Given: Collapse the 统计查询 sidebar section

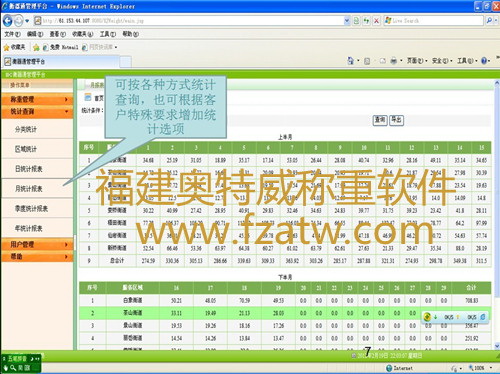Looking at the screenshot, I should point(37,112).
